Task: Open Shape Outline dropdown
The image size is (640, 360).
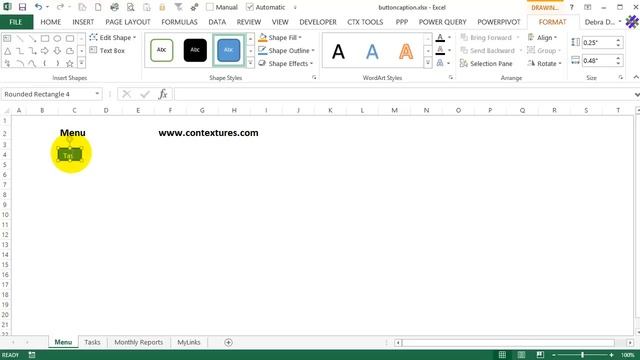Action: (x=287, y=51)
